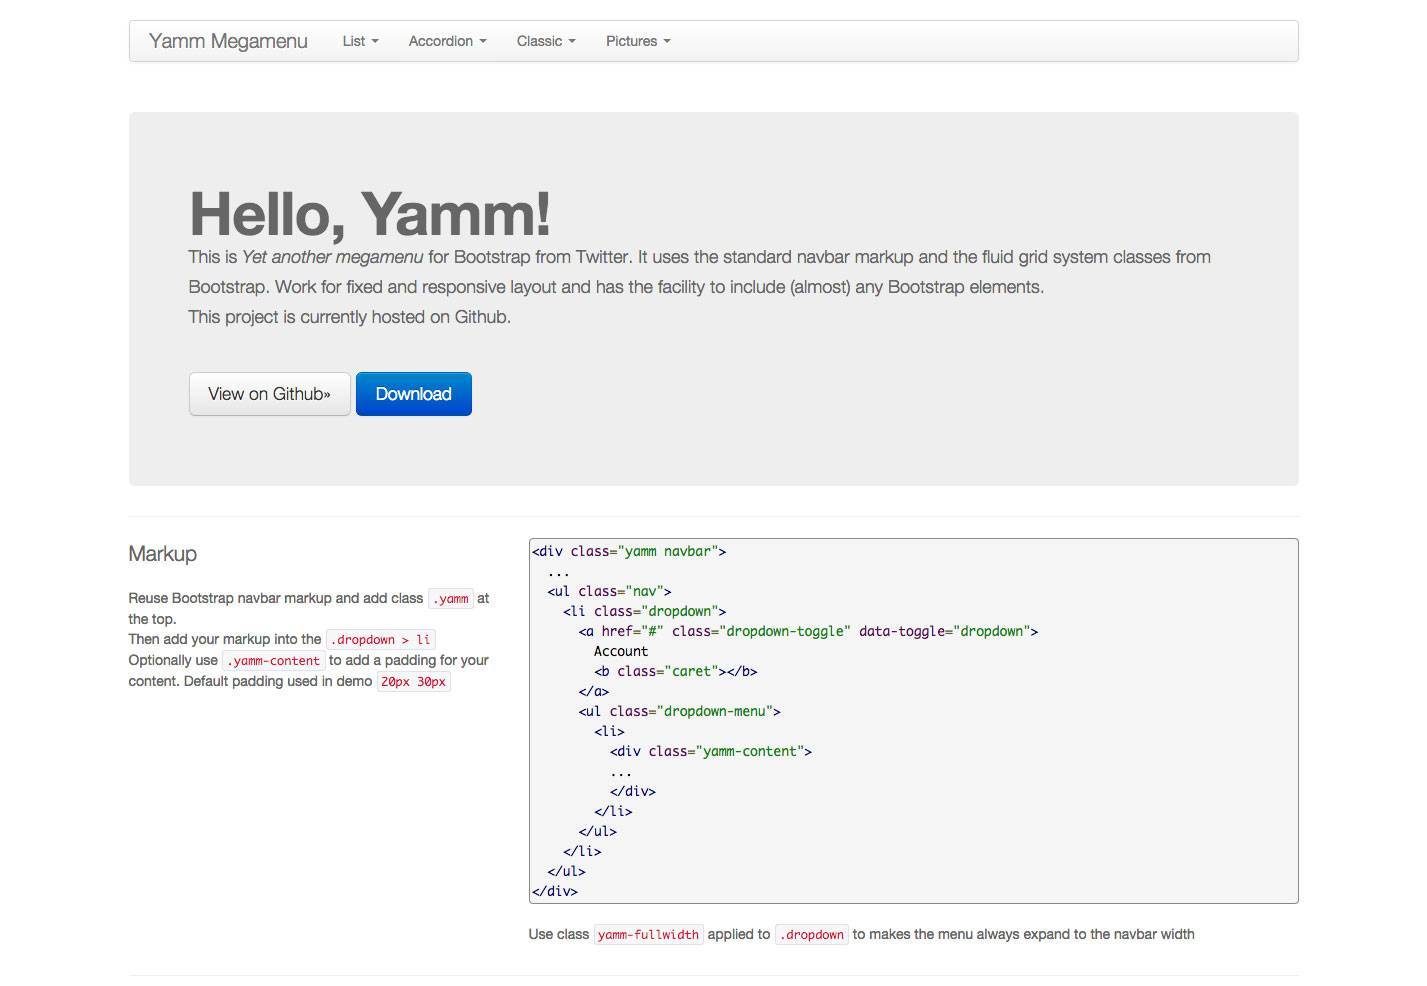1427x986 pixels.
Task: Click the code line with data-toggle="dropdown"
Action: [808, 631]
